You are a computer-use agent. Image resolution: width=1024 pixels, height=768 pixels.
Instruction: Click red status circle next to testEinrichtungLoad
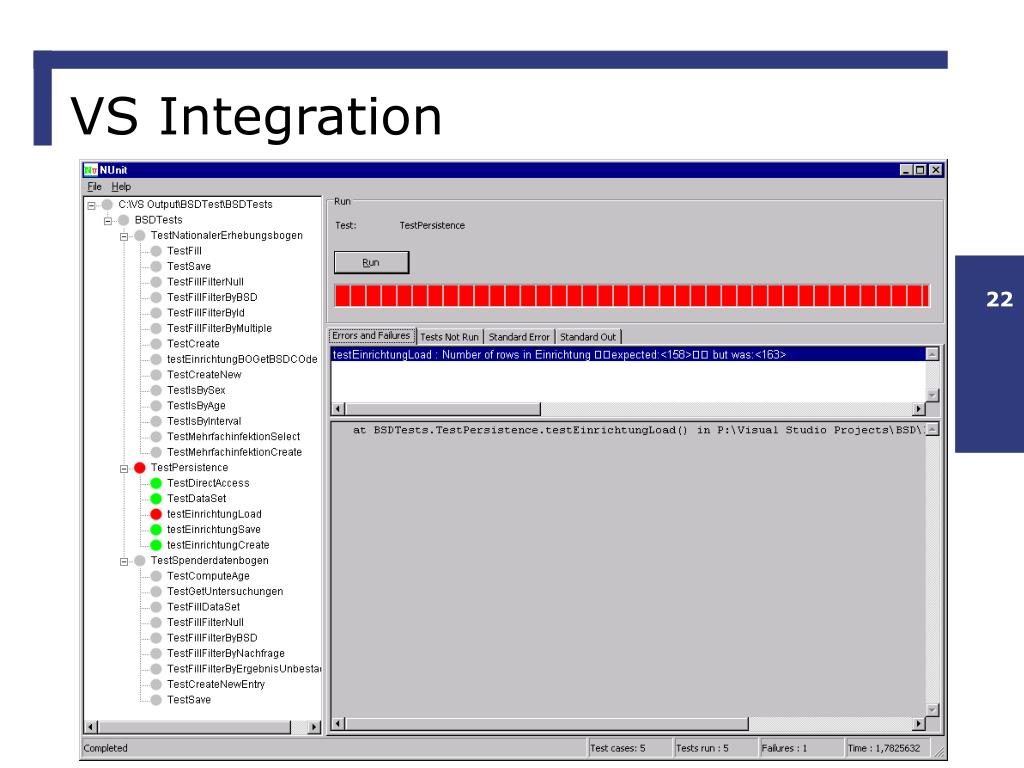156,514
